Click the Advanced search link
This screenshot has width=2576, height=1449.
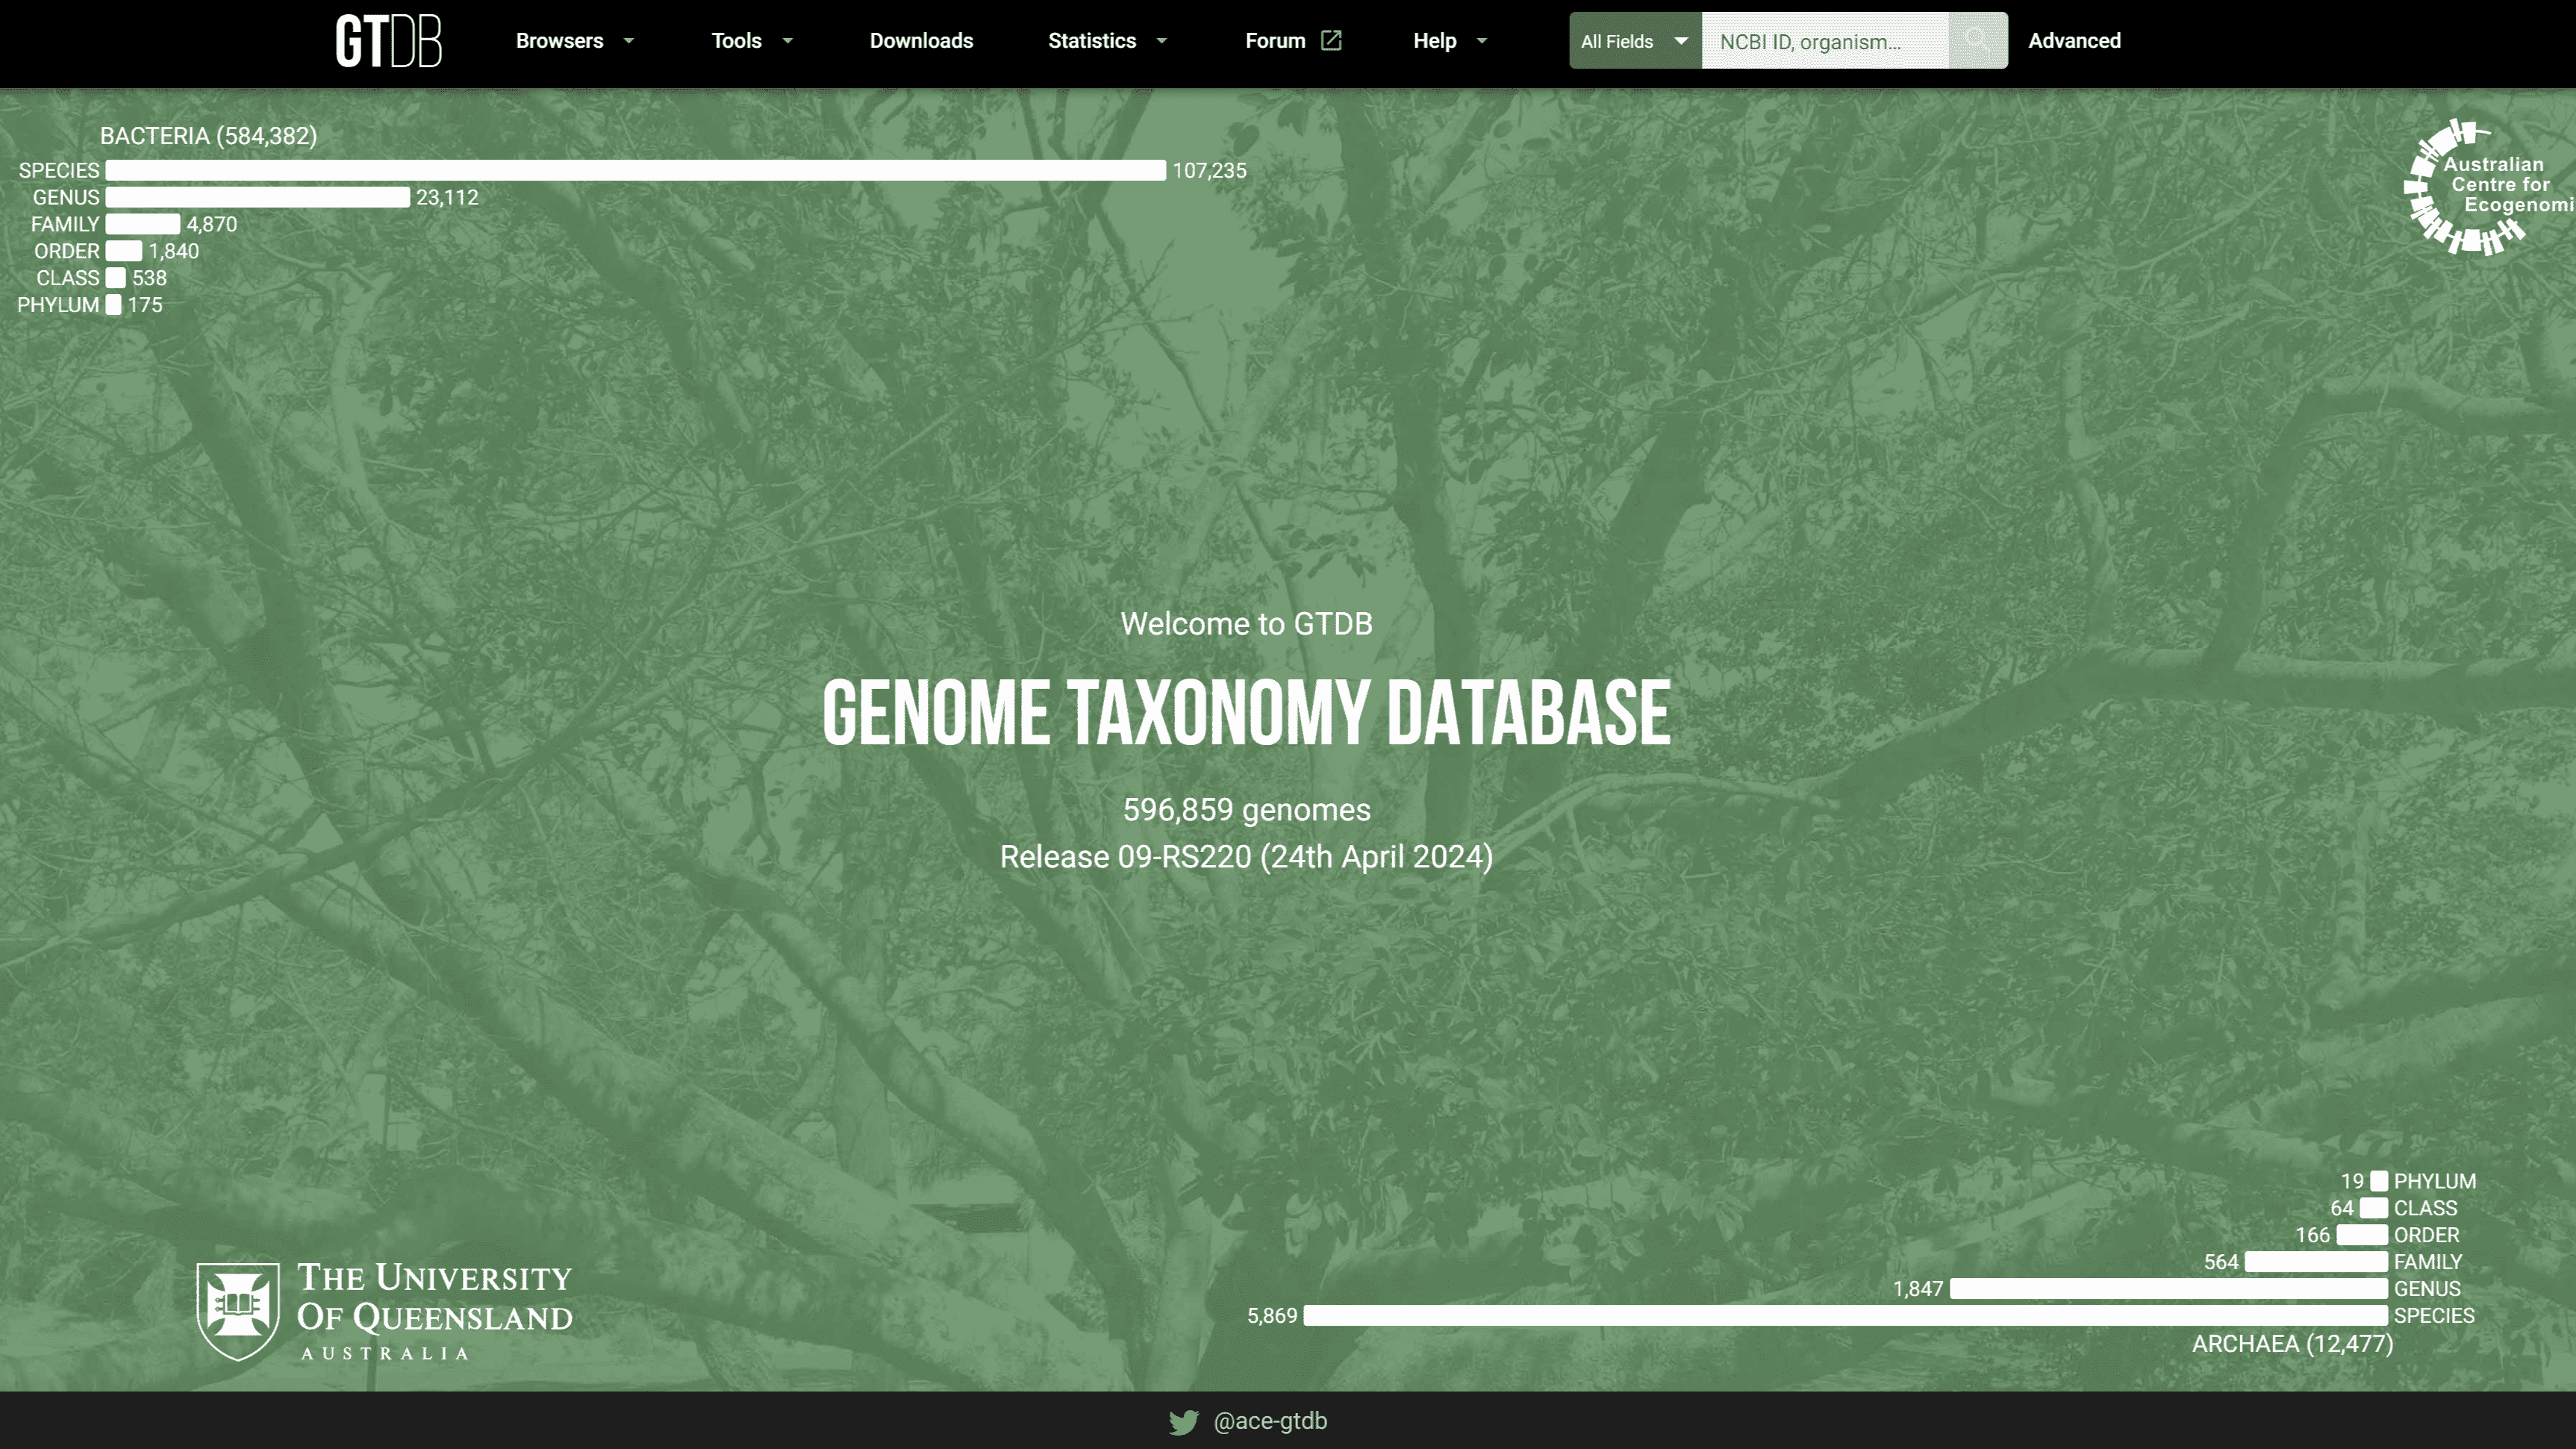tap(2074, 41)
